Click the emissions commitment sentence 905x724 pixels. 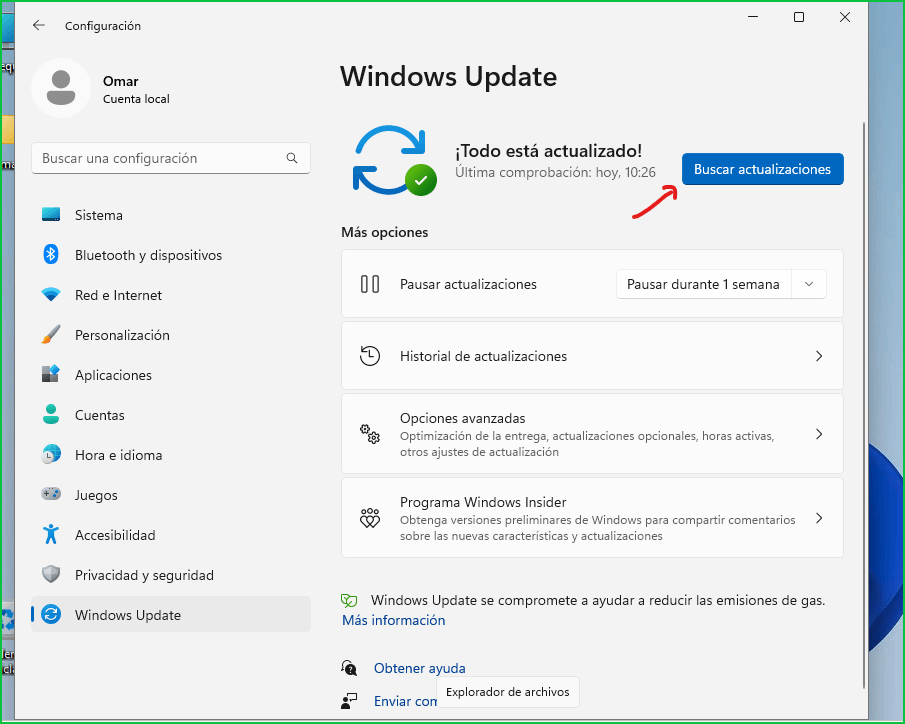[x=598, y=600]
